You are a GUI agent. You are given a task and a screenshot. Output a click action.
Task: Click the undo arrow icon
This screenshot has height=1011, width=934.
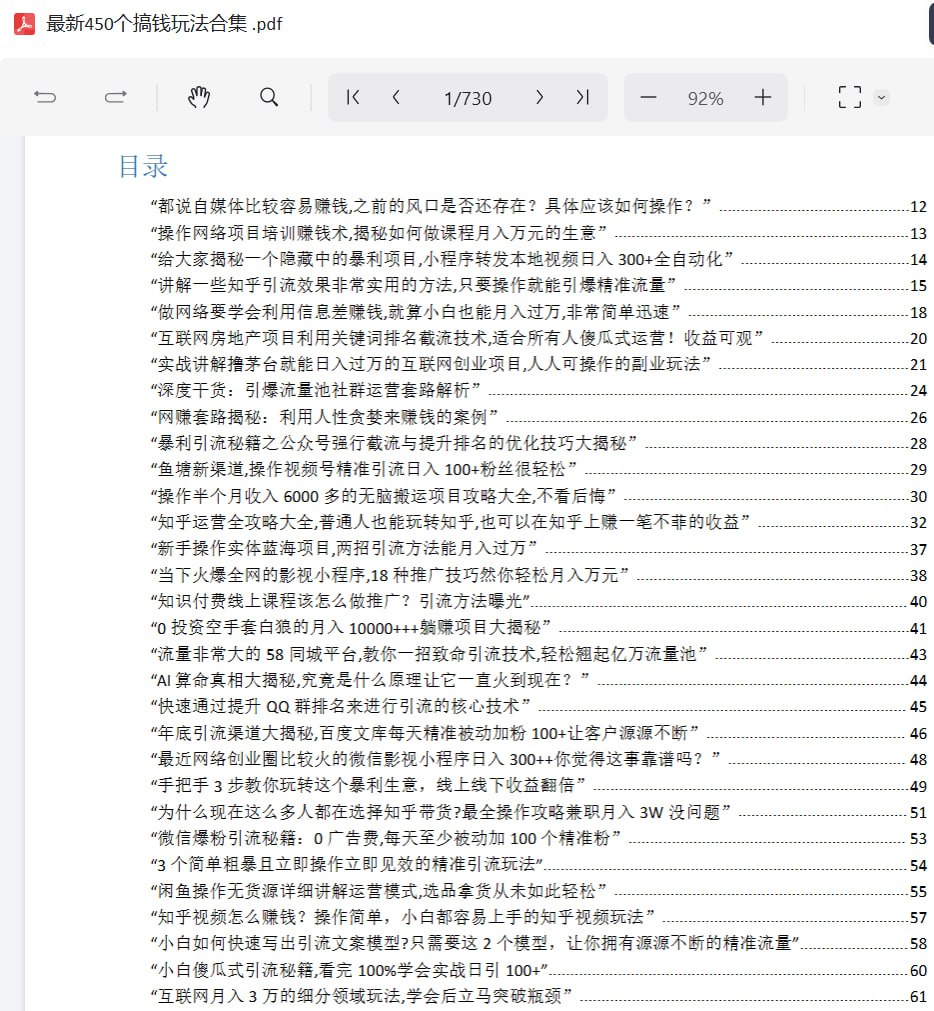tap(45, 97)
